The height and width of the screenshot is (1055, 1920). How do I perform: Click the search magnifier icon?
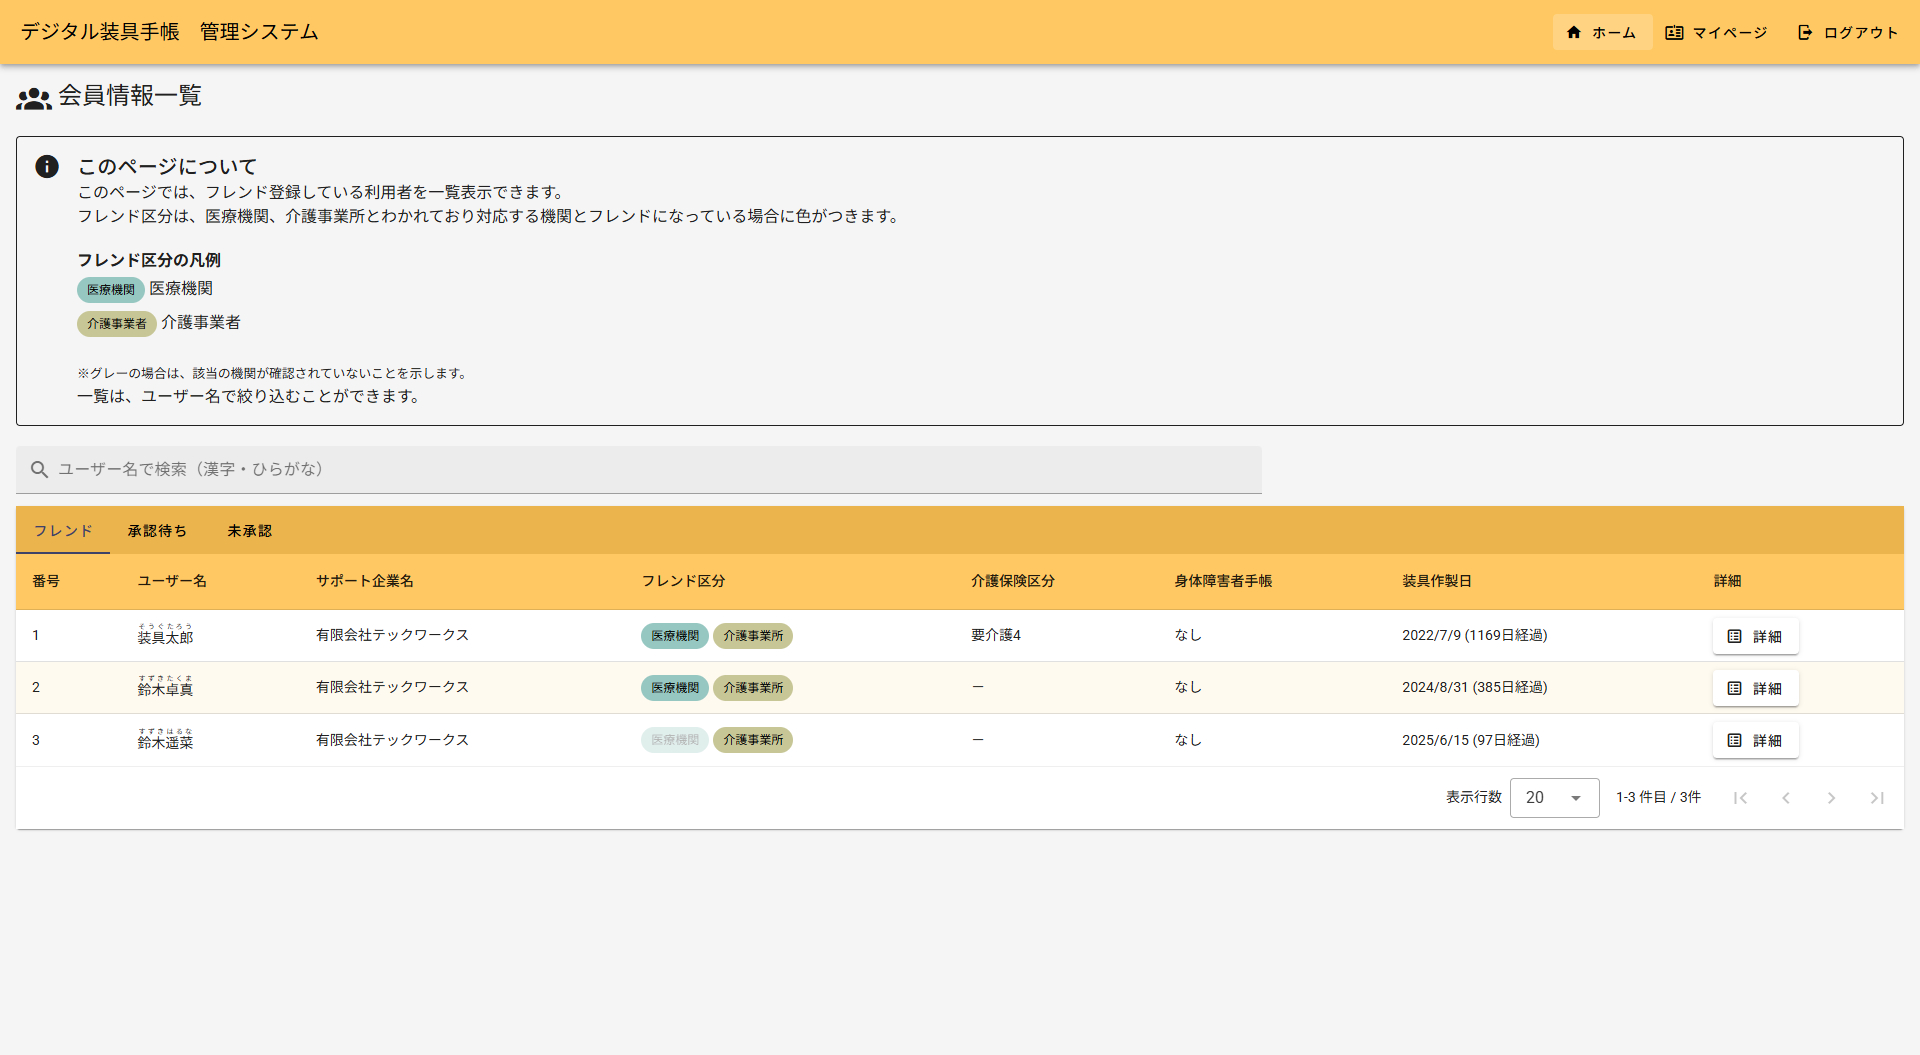tap(39, 469)
